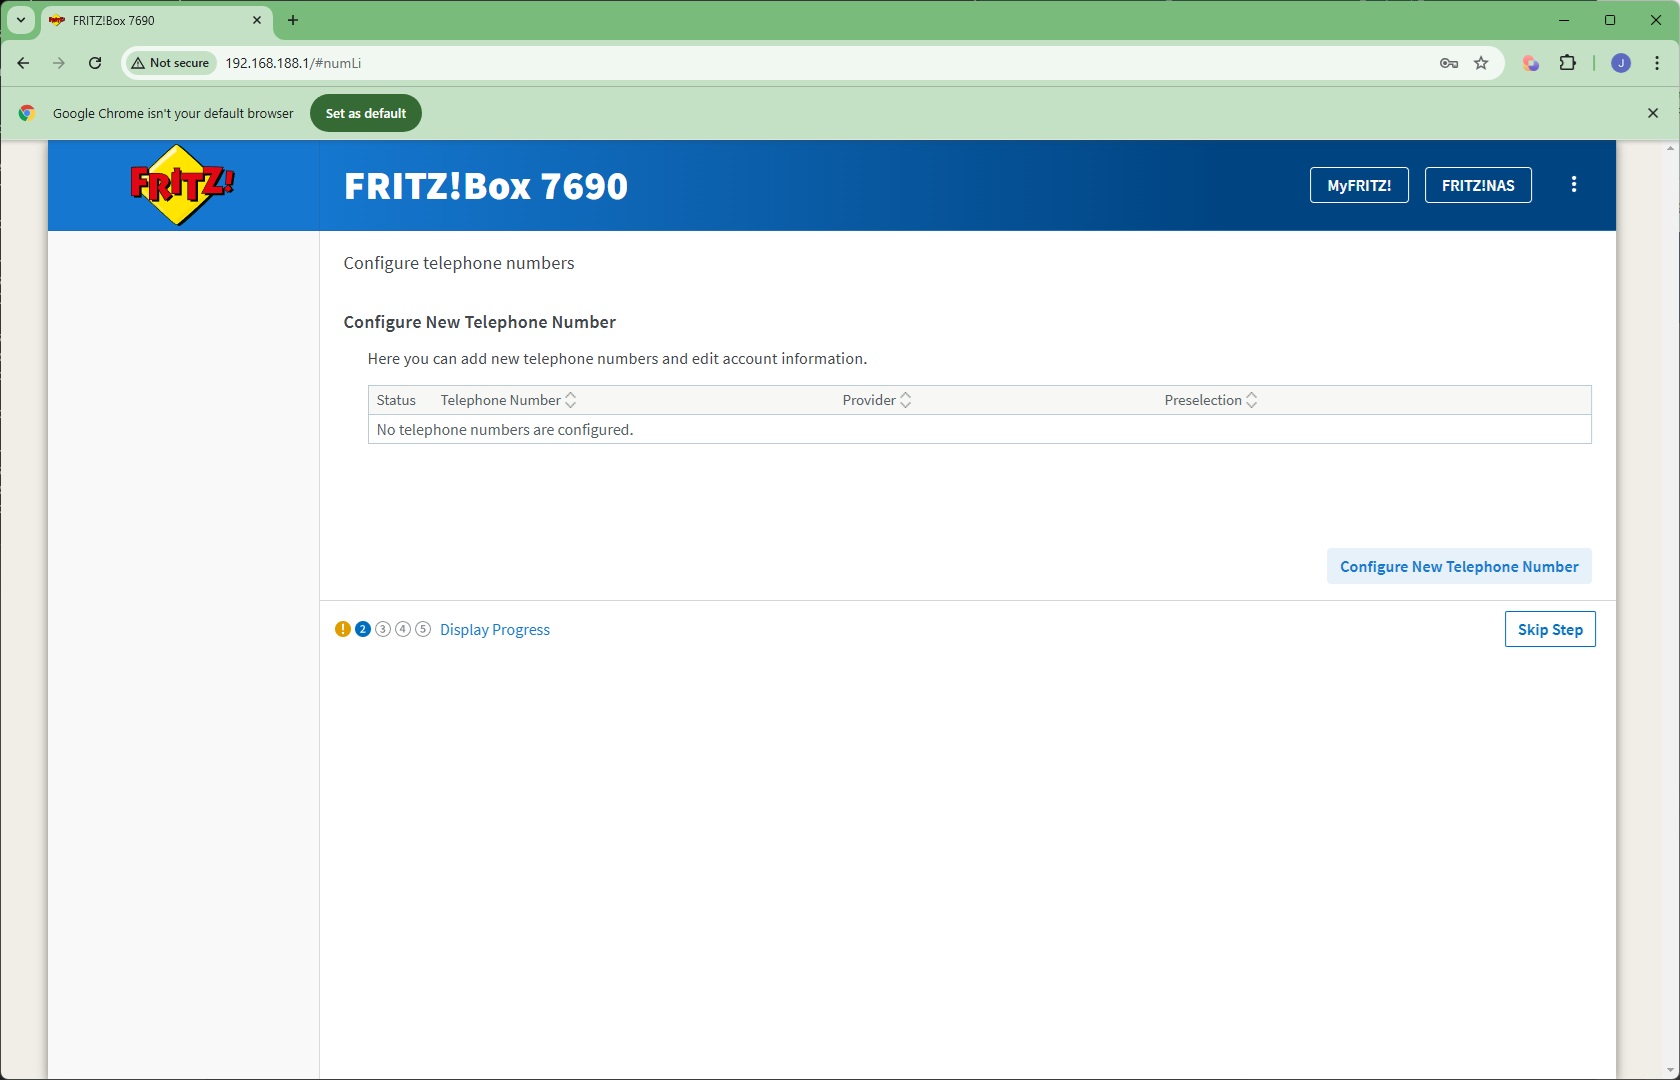
Task: Click the FRITZ!Box 7690 header title
Action: tap(486, 186)
